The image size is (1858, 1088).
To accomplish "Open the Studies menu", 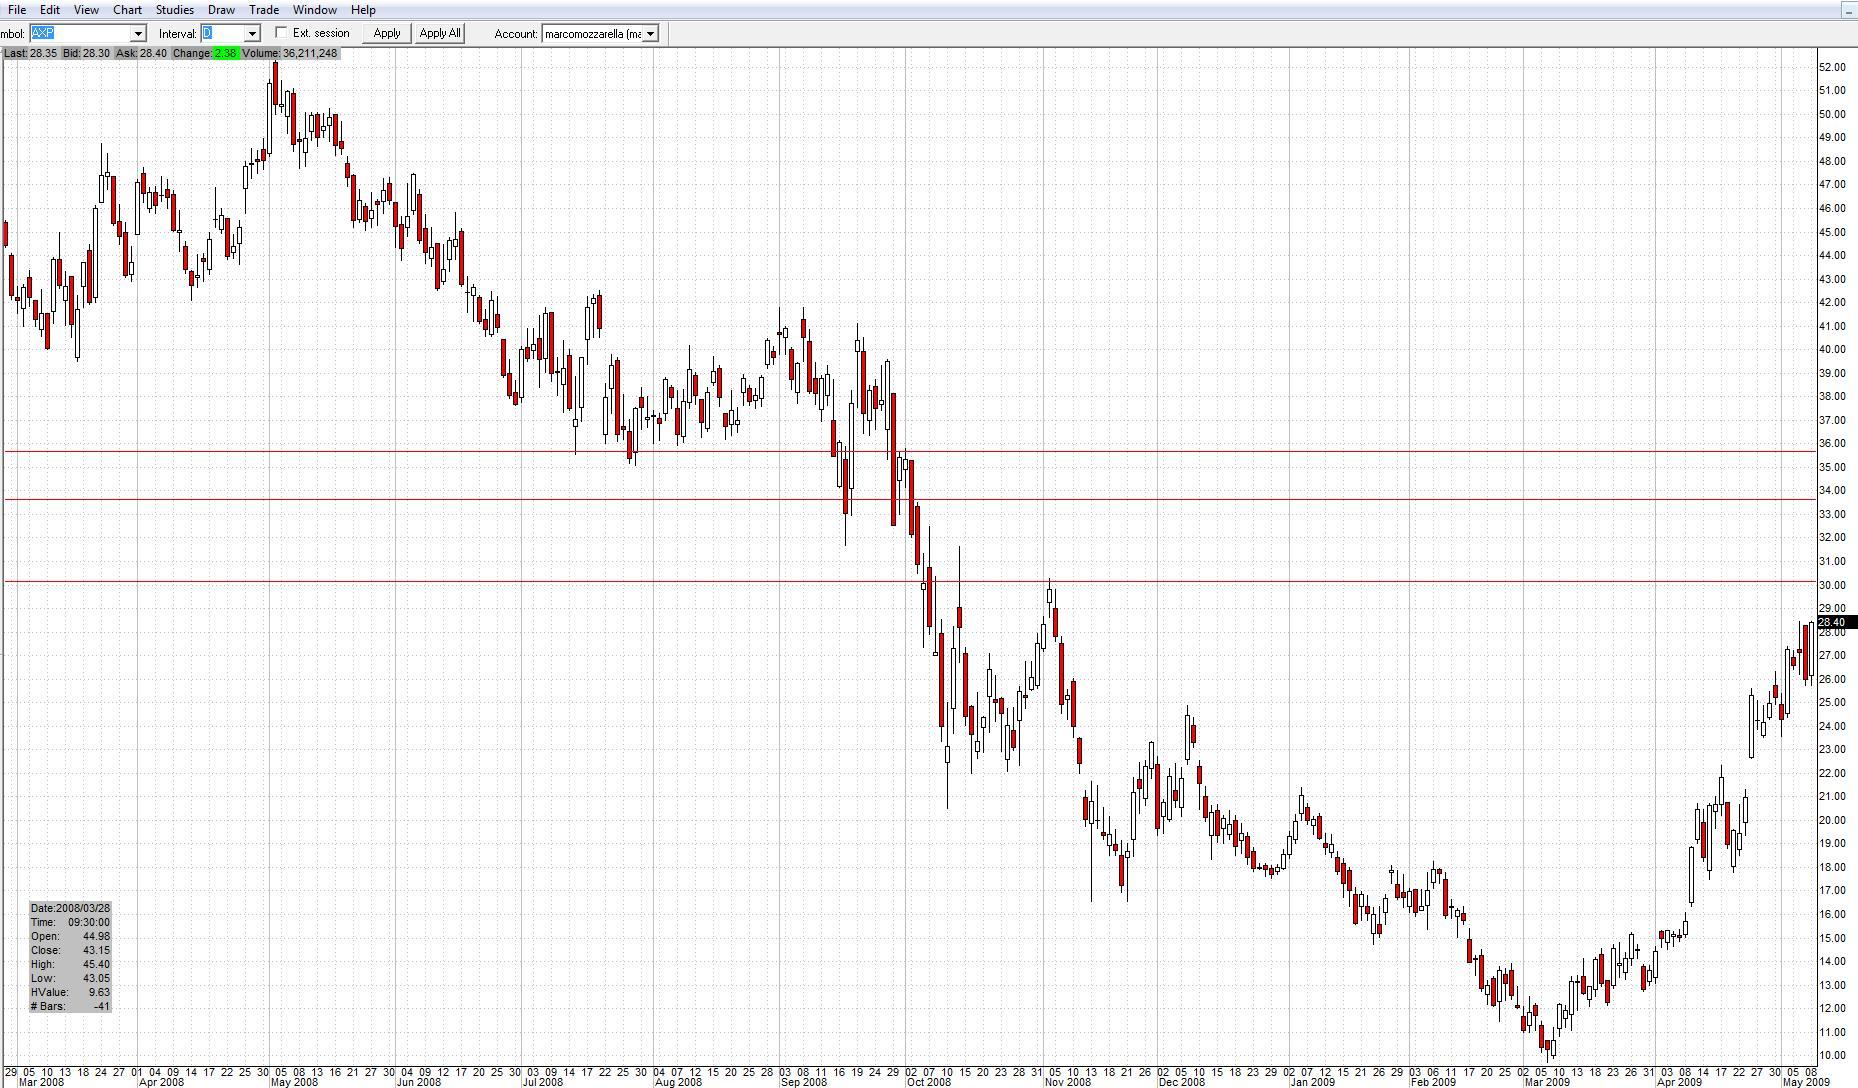I will pyautogui.click(x=174, y=10).
